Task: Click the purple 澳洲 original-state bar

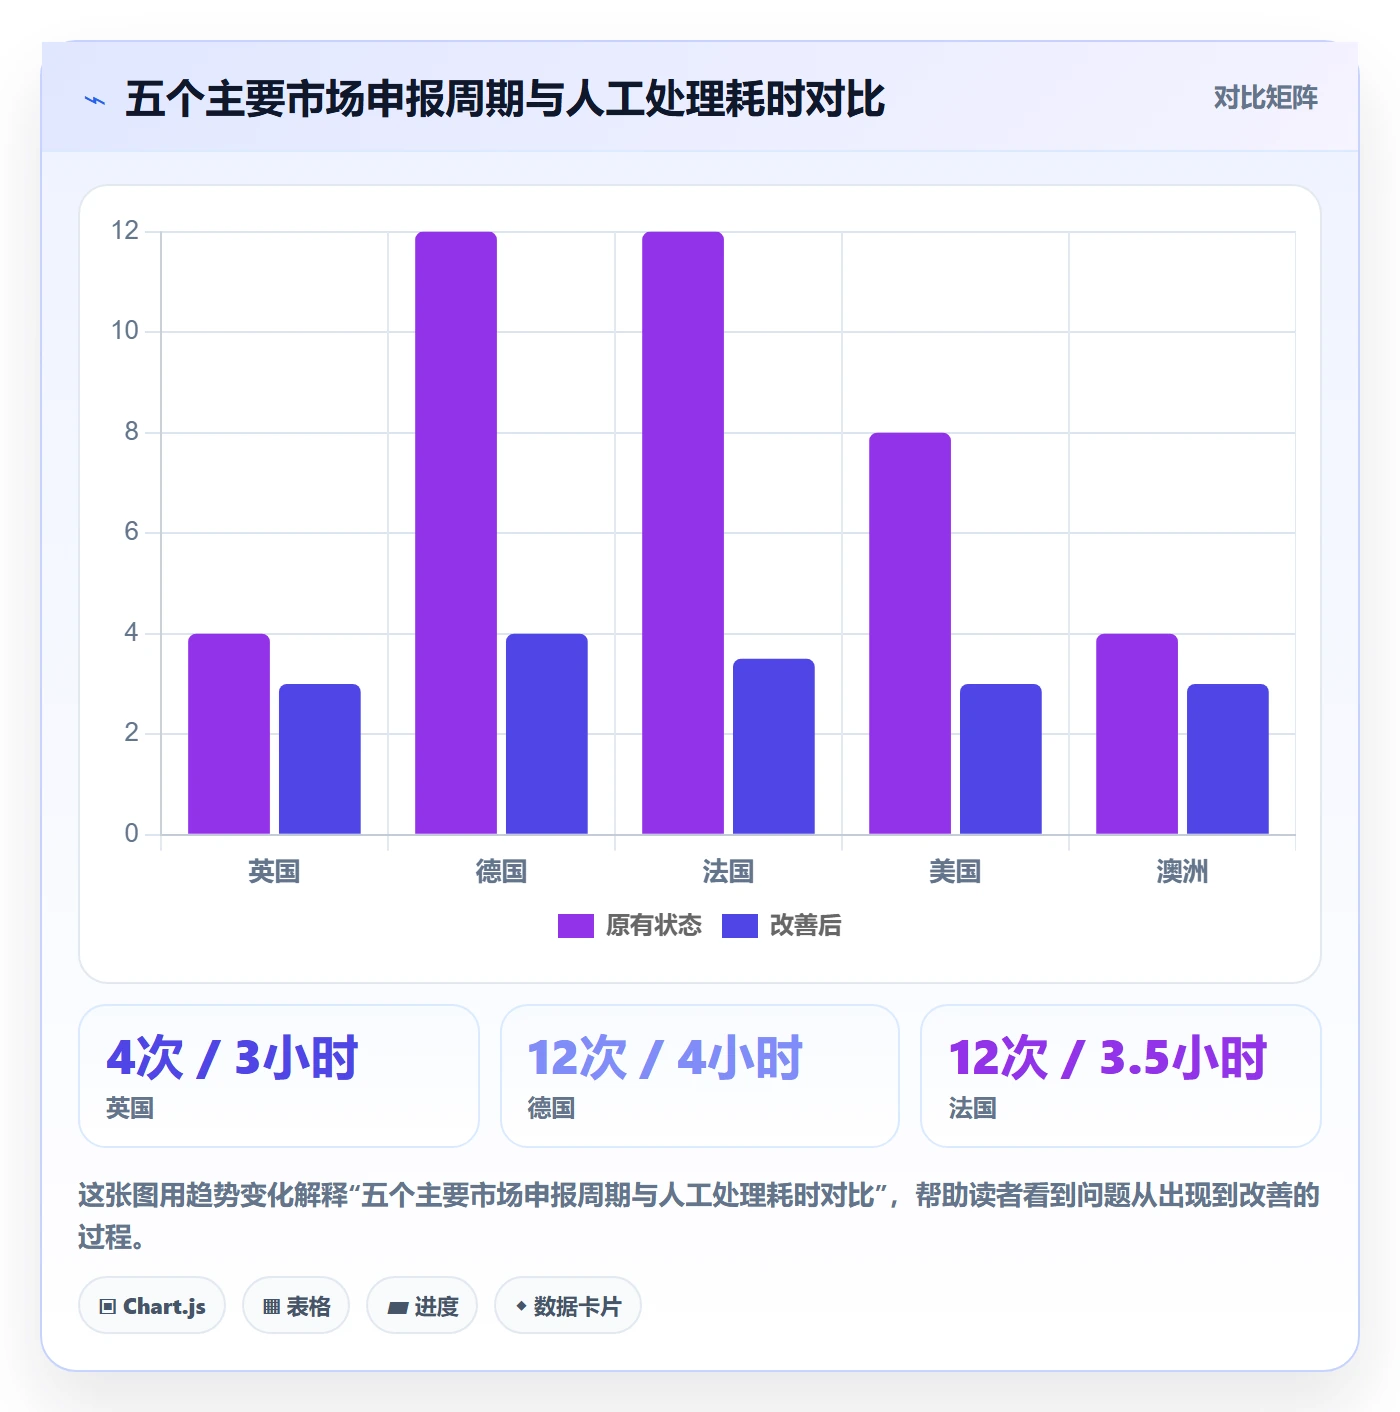Action: point(1137,734)
